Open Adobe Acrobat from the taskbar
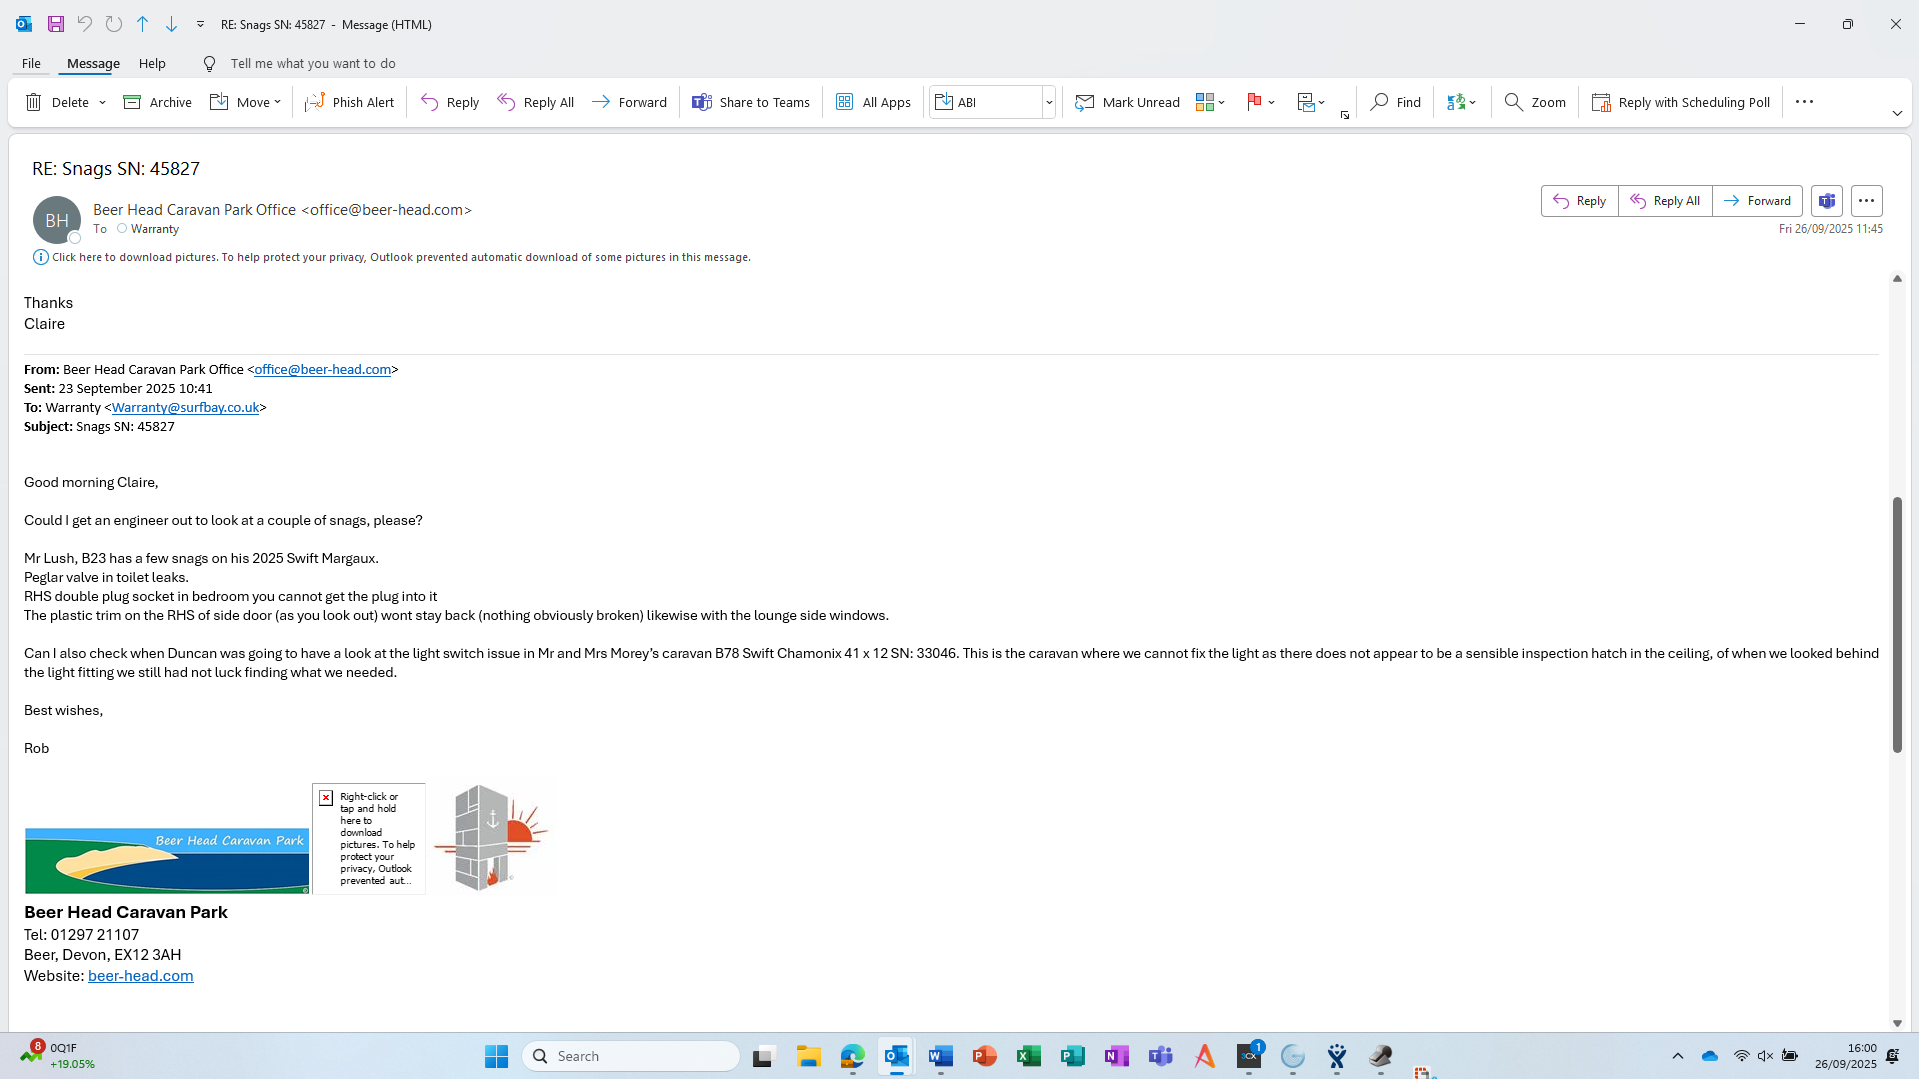This screenshot has height=1079, width=1919. click(1204, 1056)
